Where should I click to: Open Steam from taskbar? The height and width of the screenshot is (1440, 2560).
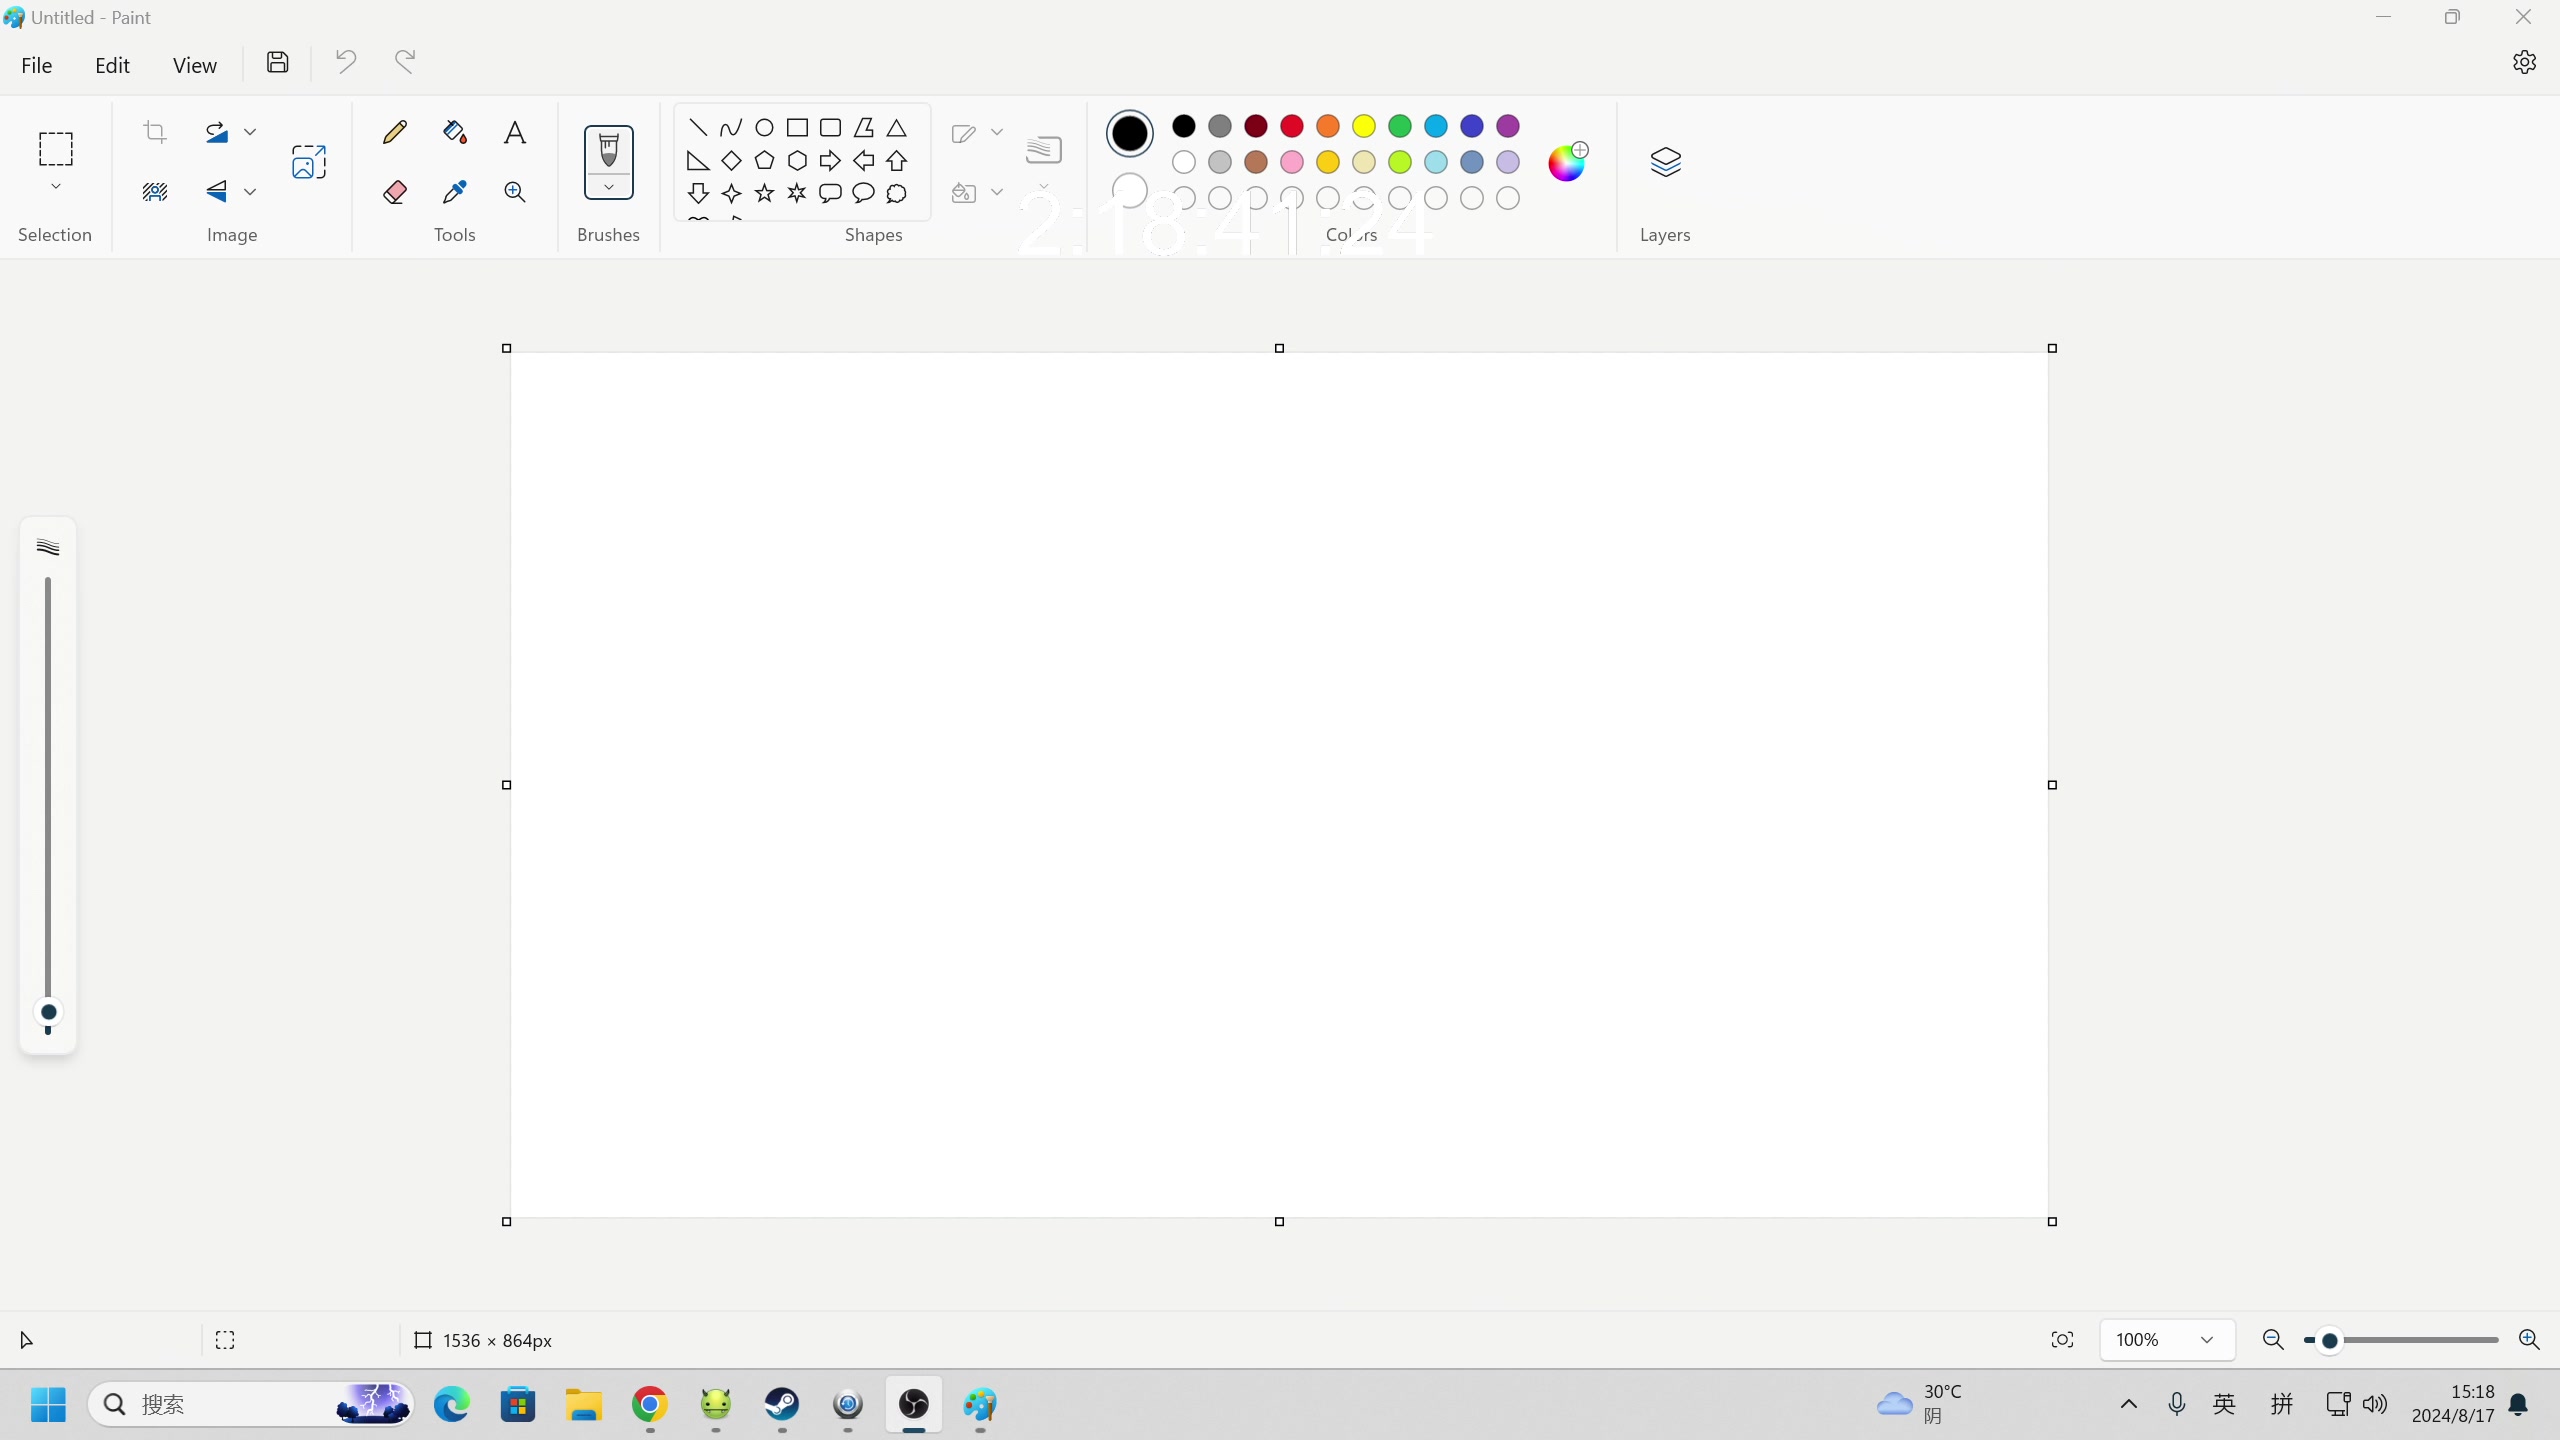click(x=782, y=1405)
